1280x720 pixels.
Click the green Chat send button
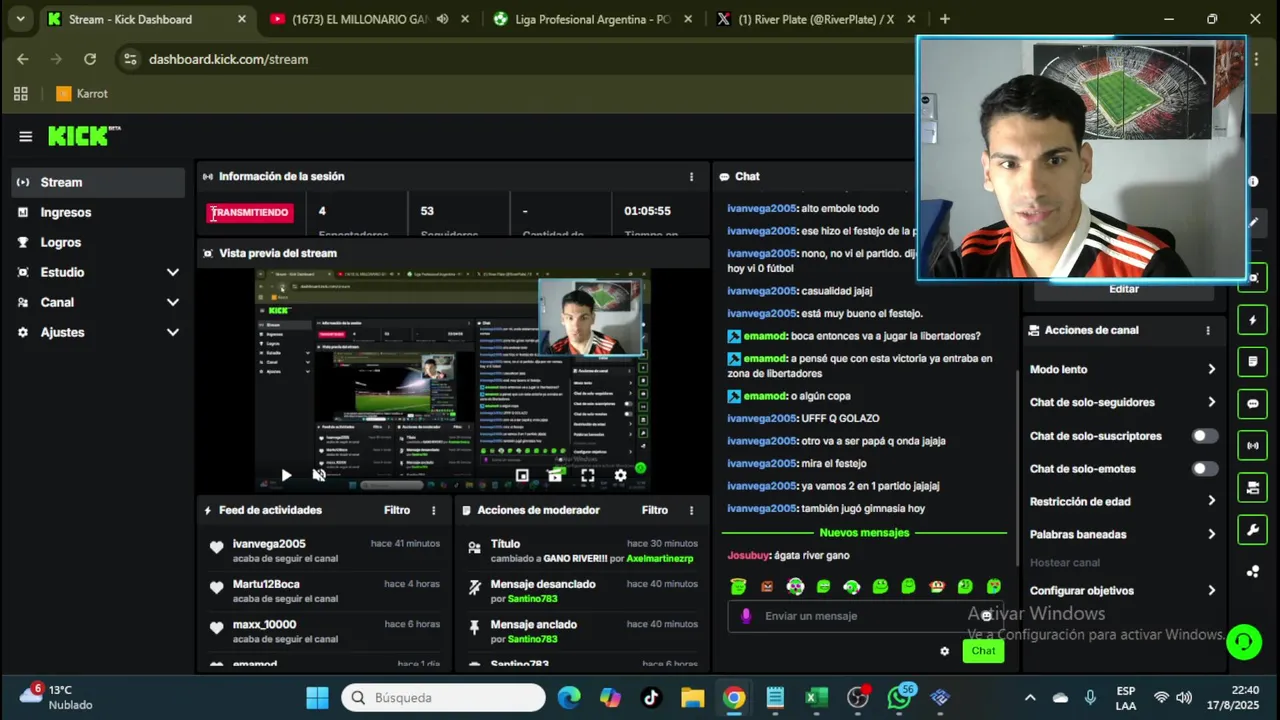pos(983,651)
